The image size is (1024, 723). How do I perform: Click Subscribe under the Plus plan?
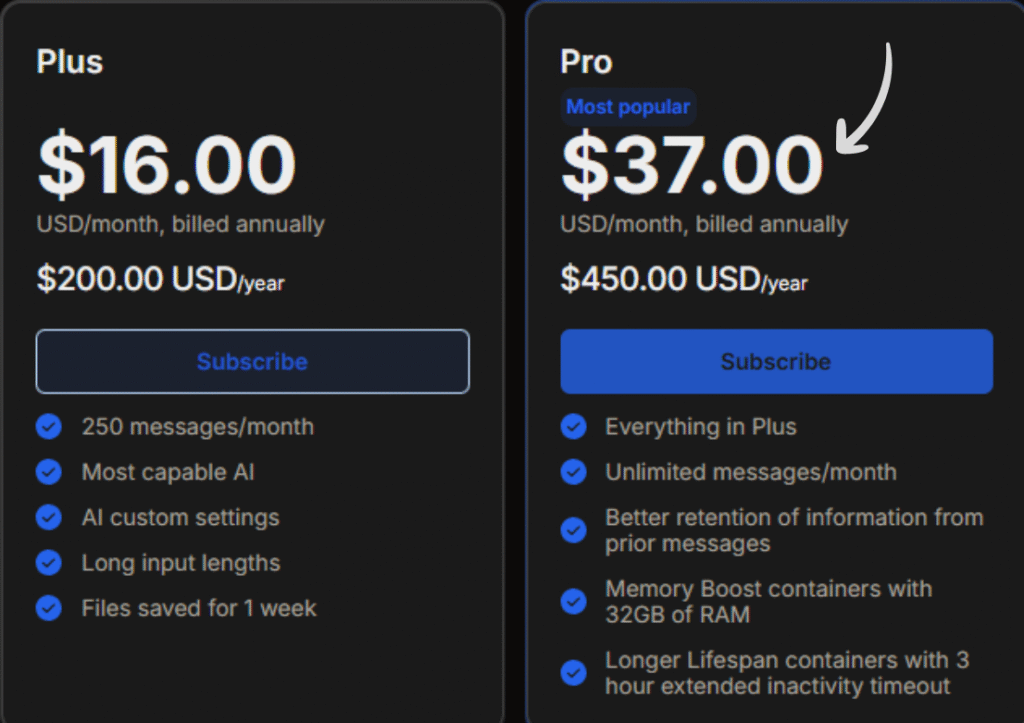252,362
